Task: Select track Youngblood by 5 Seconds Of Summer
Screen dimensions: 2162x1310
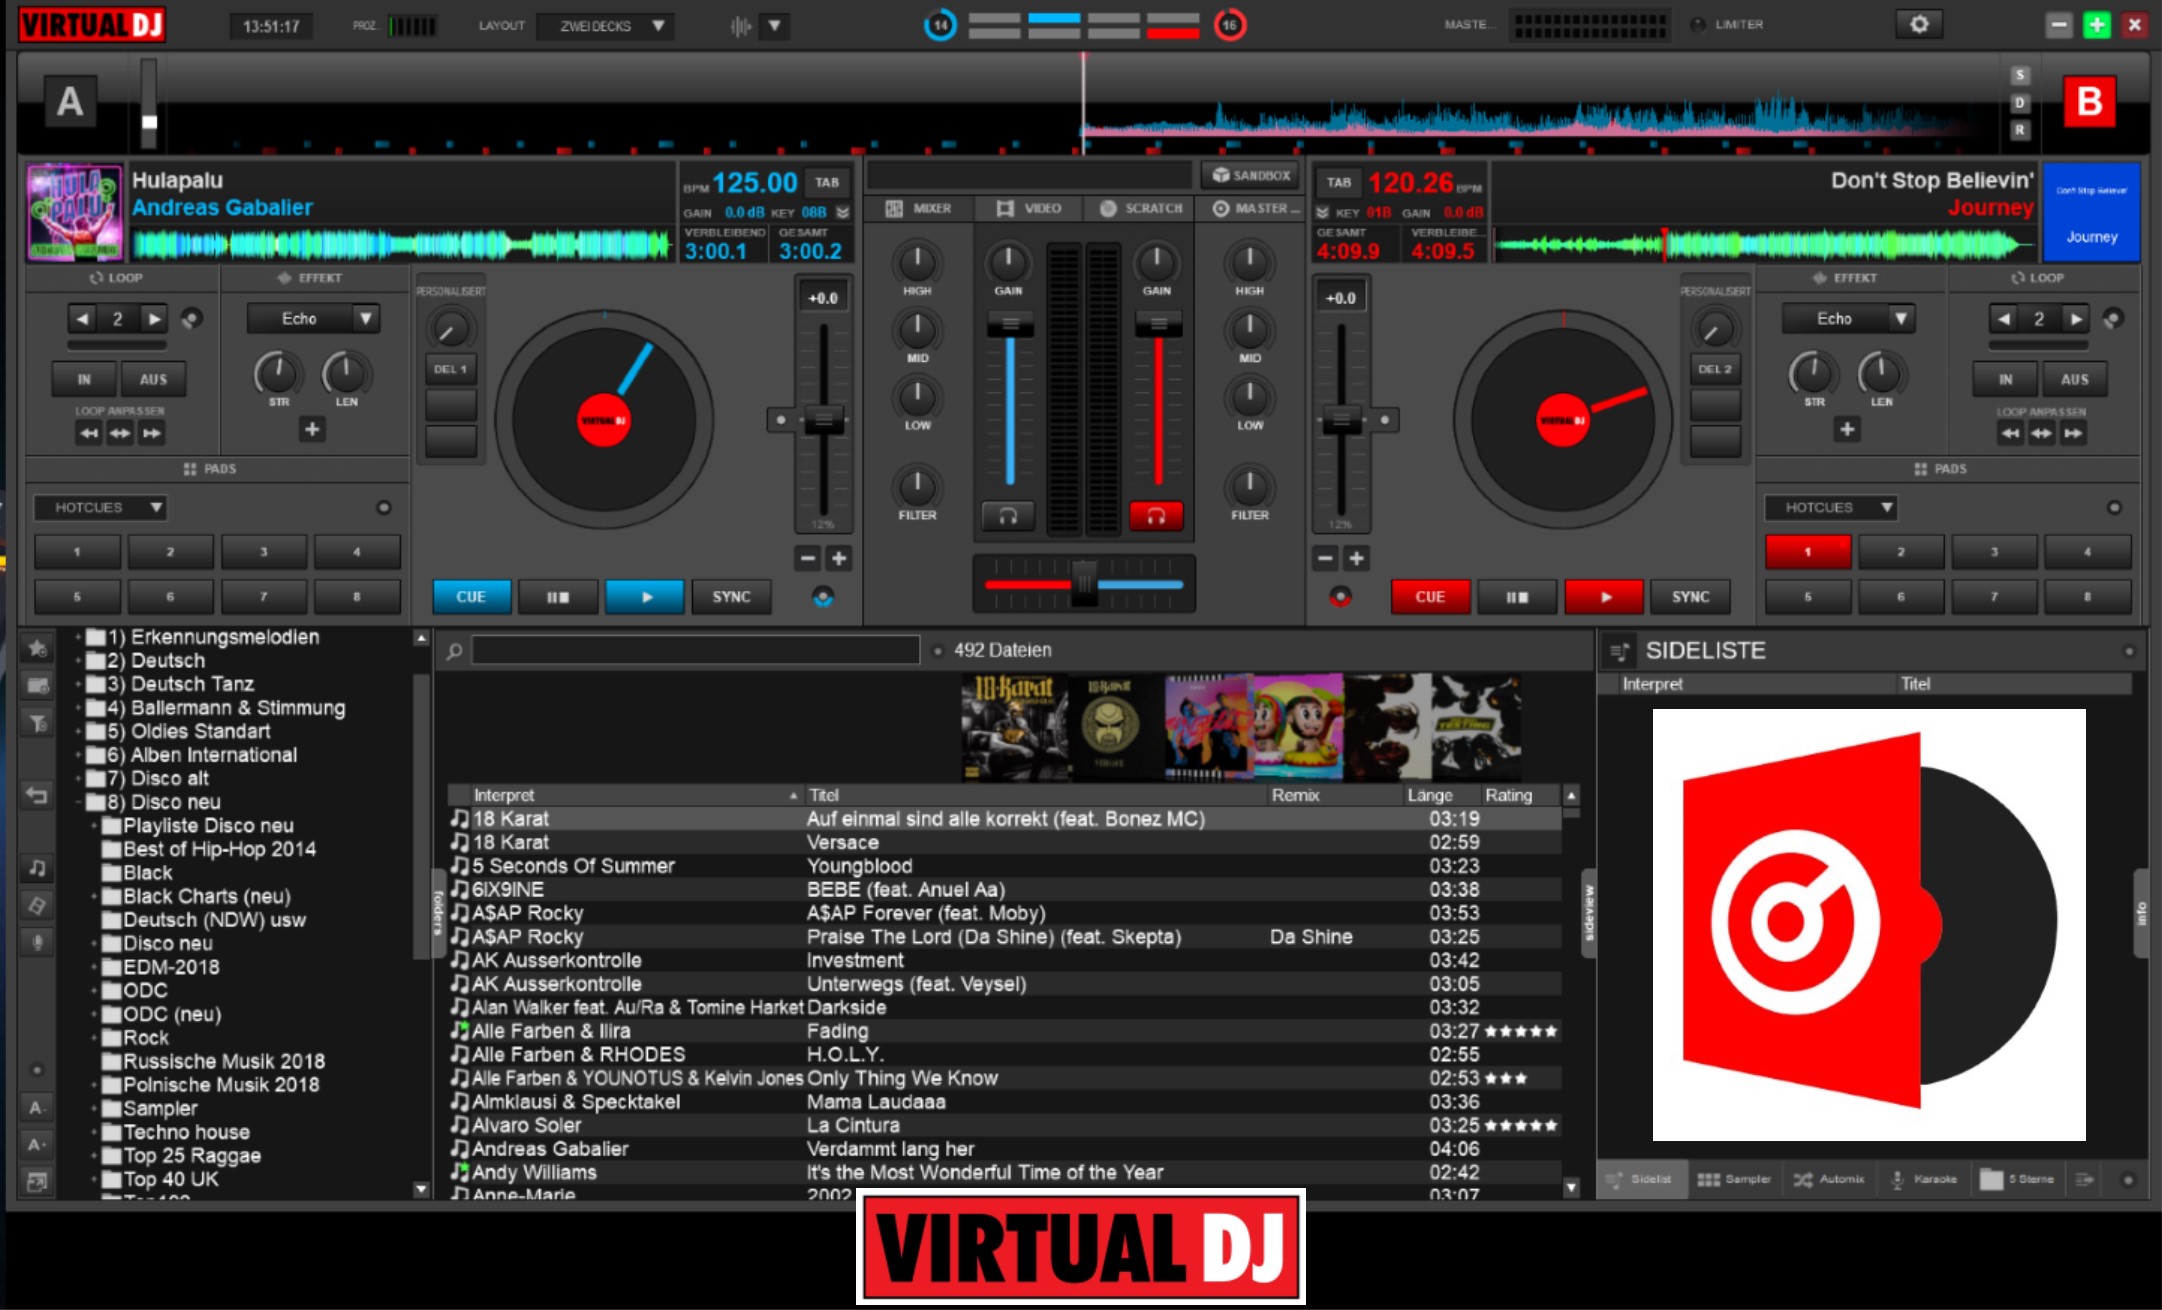Action: (x=1004, y=866)
